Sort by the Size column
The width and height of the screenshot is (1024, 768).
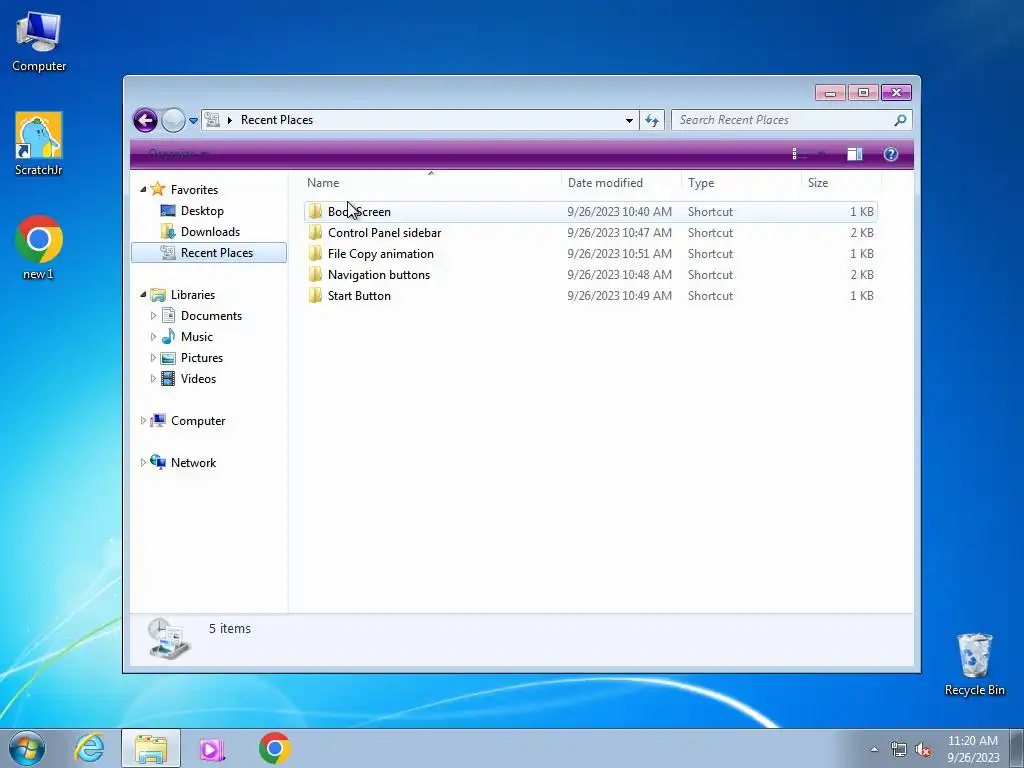(x=841, y=183)
